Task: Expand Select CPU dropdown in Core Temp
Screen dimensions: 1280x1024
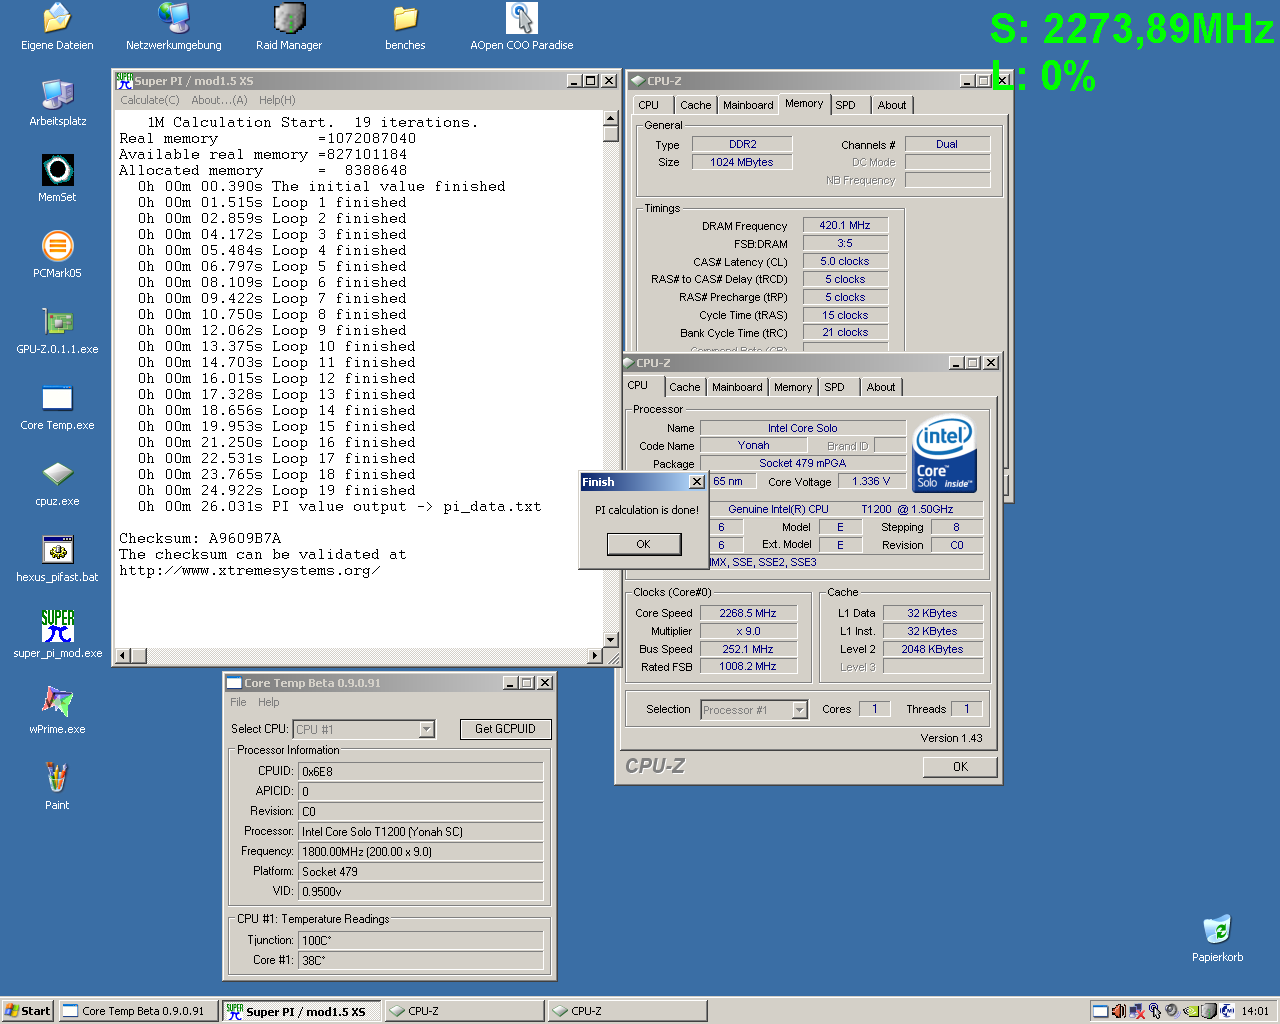Action: (x=427, y=730)
